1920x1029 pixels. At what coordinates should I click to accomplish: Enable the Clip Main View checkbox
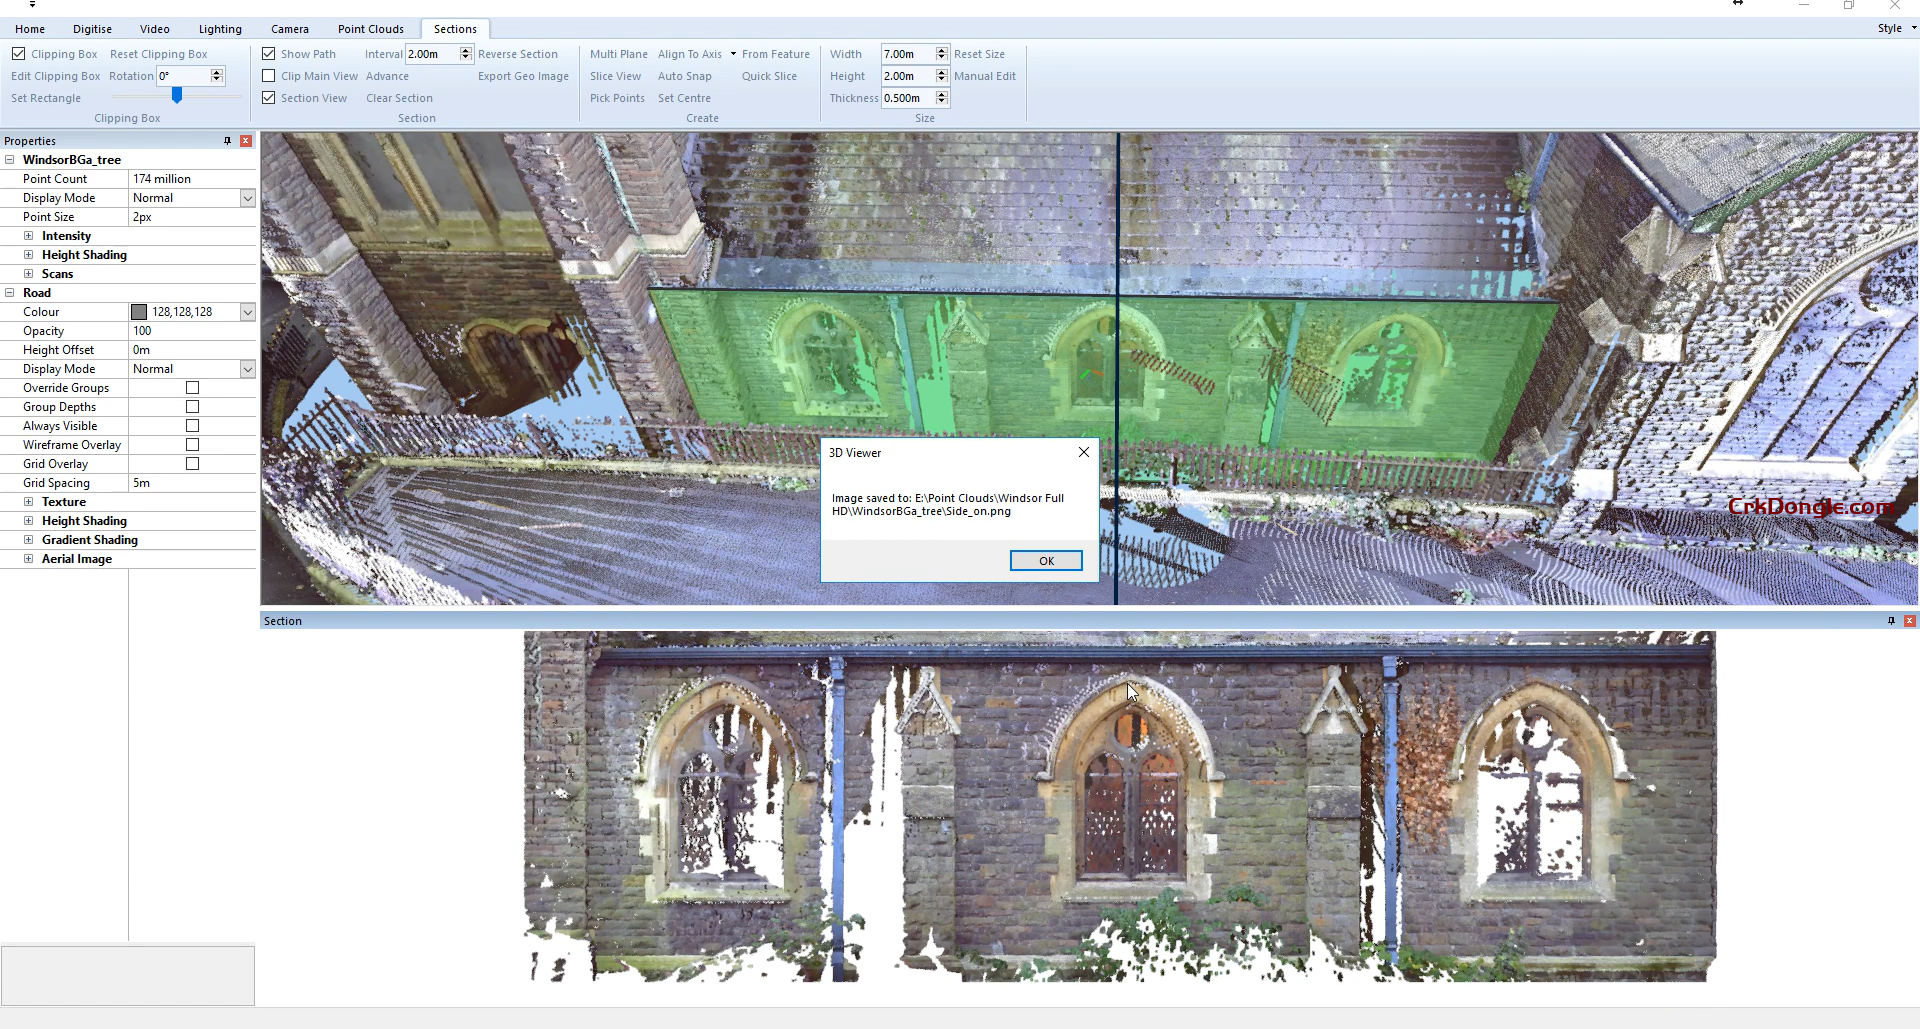tap(269, 76)
